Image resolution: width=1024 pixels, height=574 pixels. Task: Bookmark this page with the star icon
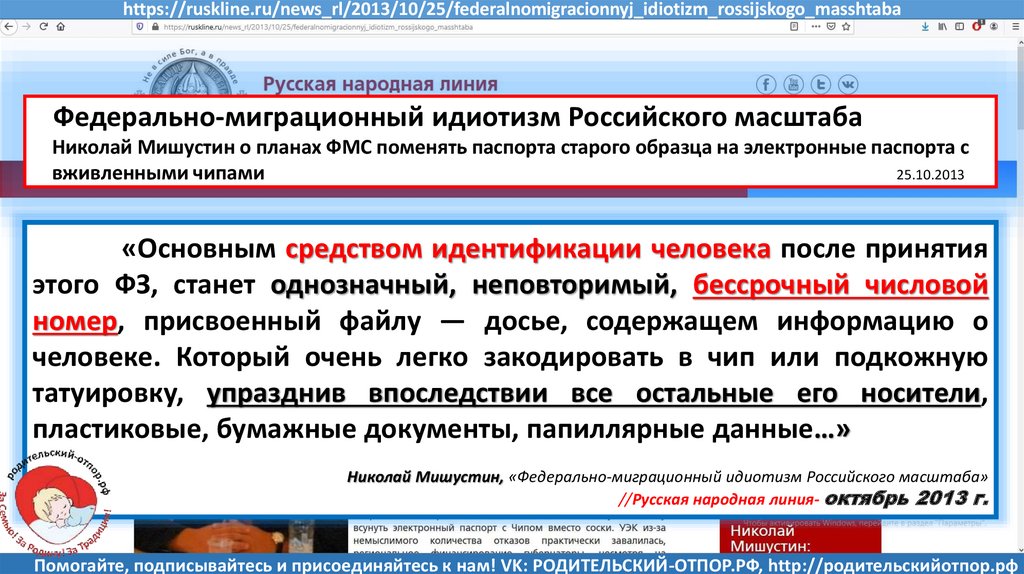846,27
